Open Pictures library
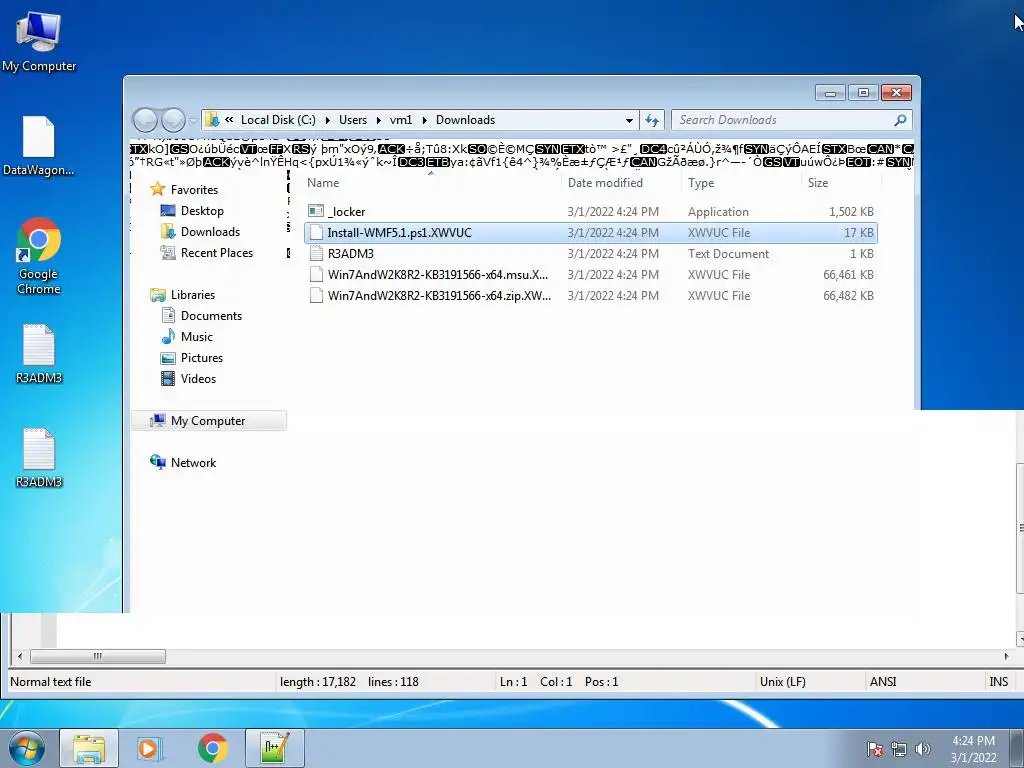 201,357
